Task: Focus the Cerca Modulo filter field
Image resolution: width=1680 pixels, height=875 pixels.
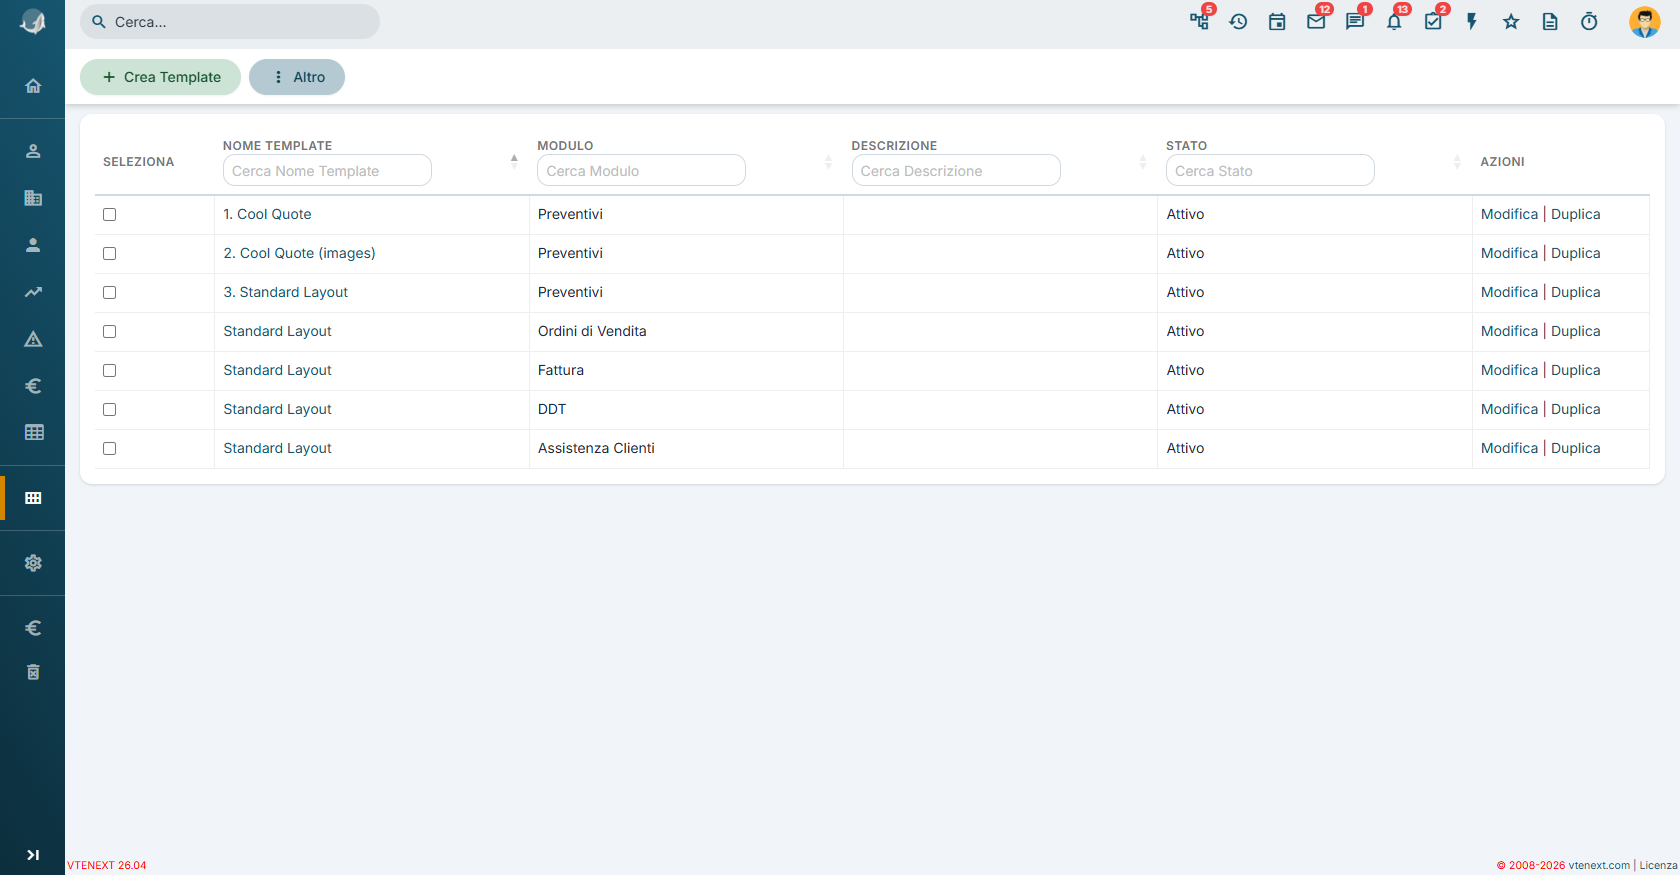Action: [x=641, y=170]
